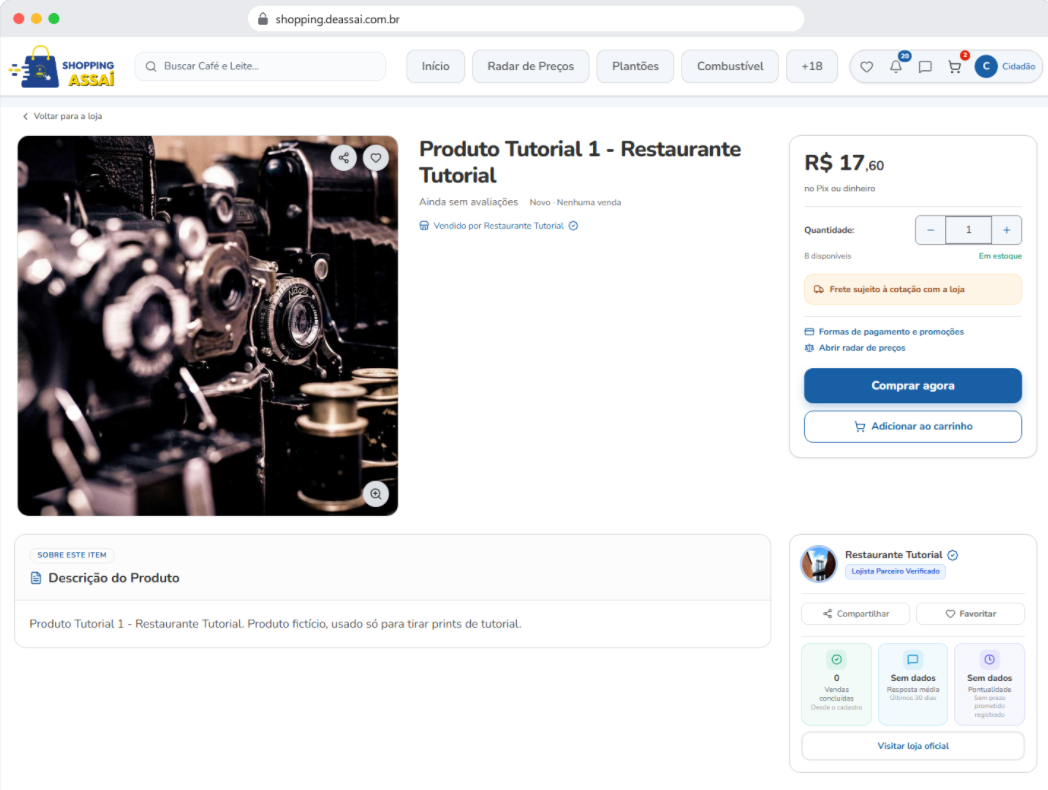Screen dimensions: 1048x790
Task: Open the shopping cart icon
Action: [954, 67]
